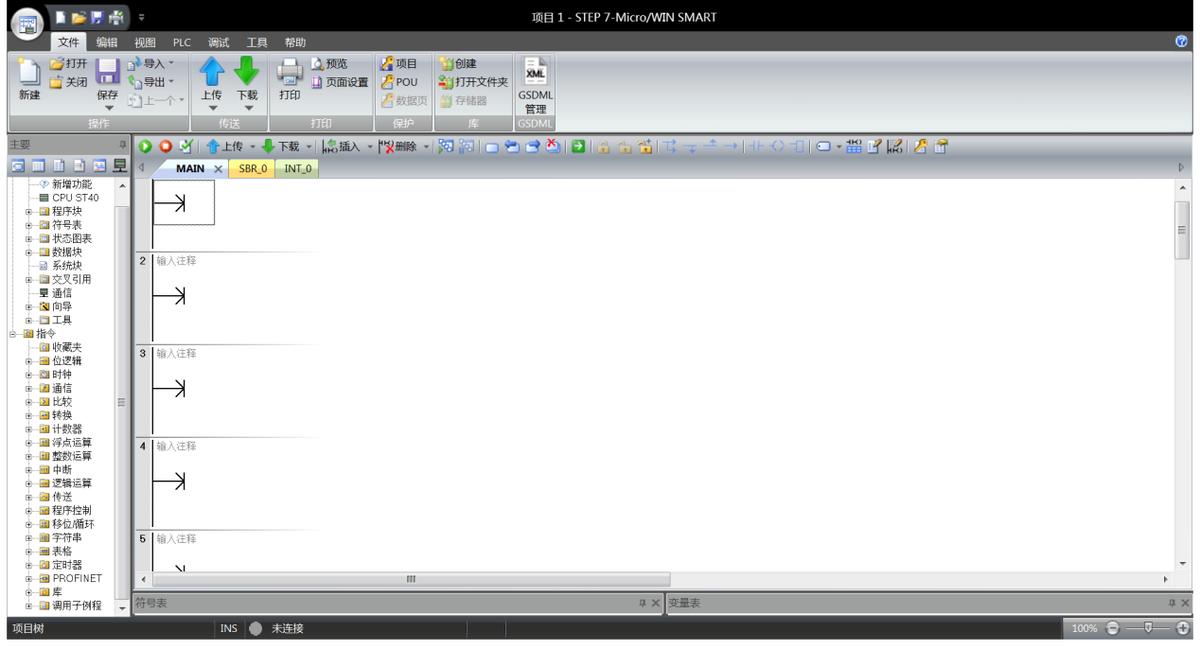
Task: Select 通信 item under project tree
Action: pos(54,293)
